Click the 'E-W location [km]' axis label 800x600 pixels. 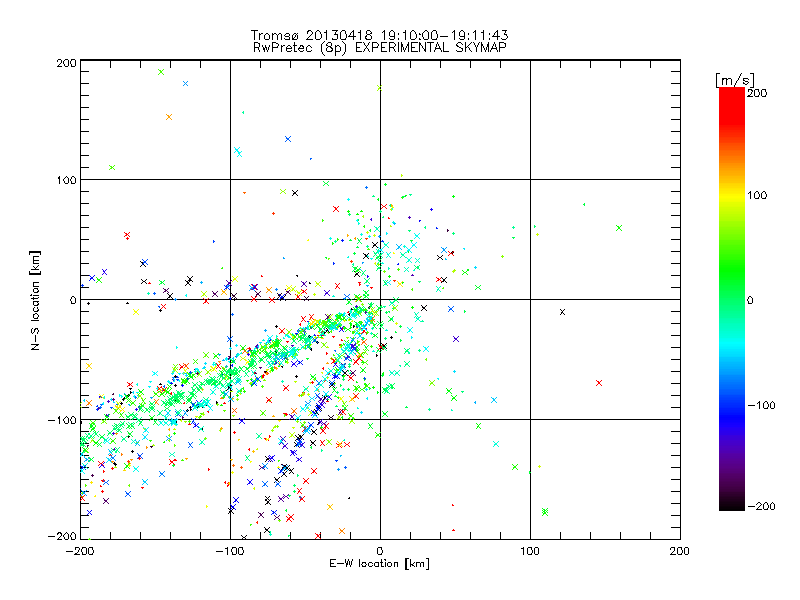click(x=379, y=563)
